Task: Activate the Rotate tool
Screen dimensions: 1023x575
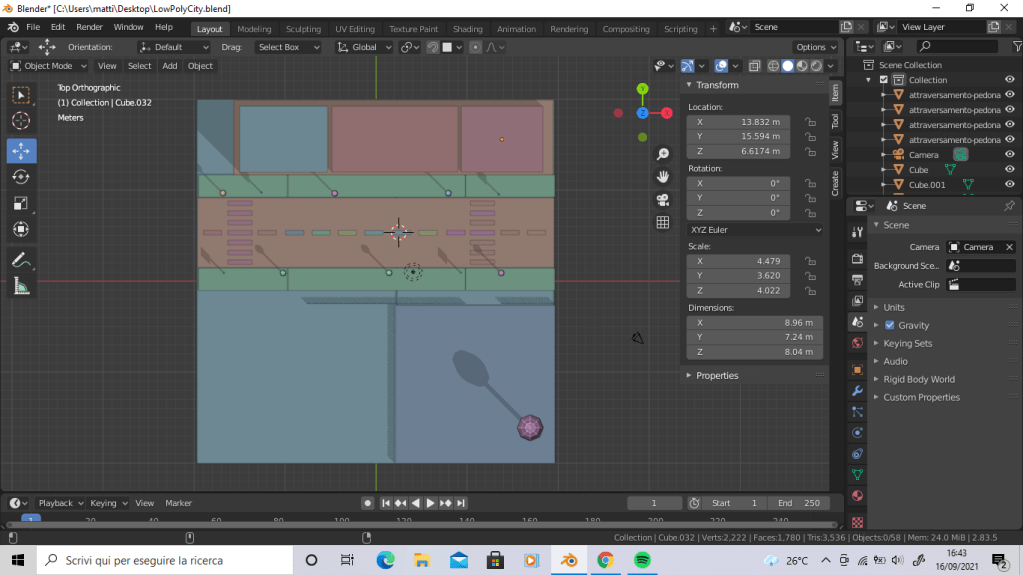Action: [x=21, y=177]
